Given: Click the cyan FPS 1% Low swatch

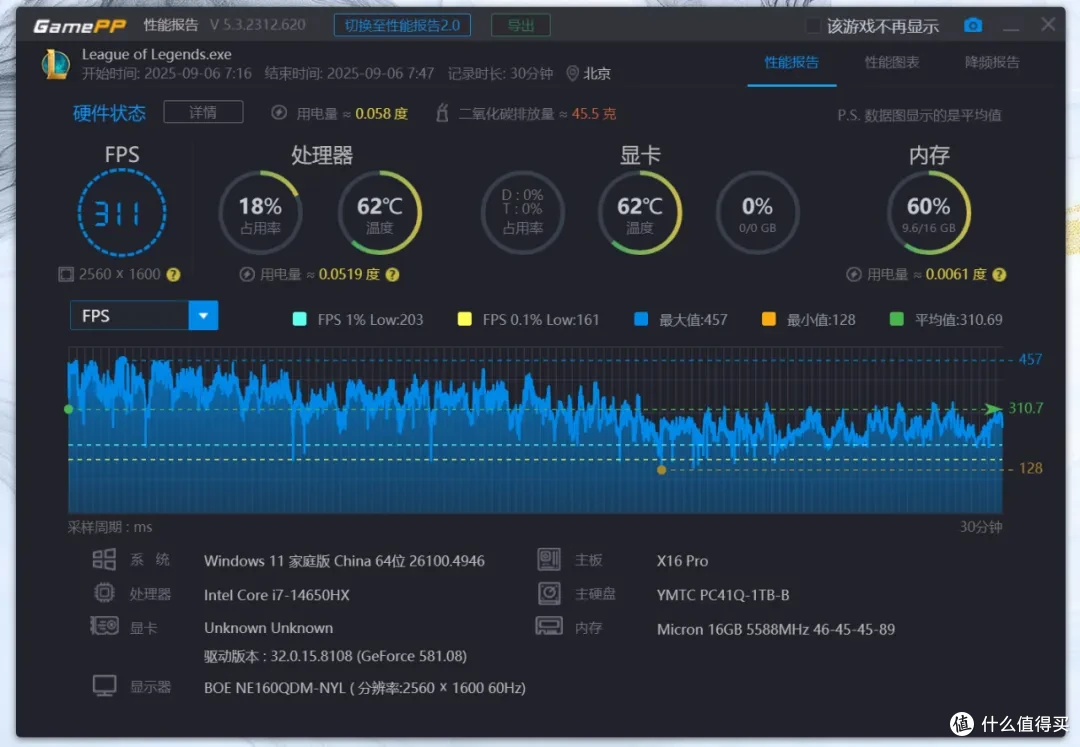Looking at the screenshot, I should tap(300, 319).
